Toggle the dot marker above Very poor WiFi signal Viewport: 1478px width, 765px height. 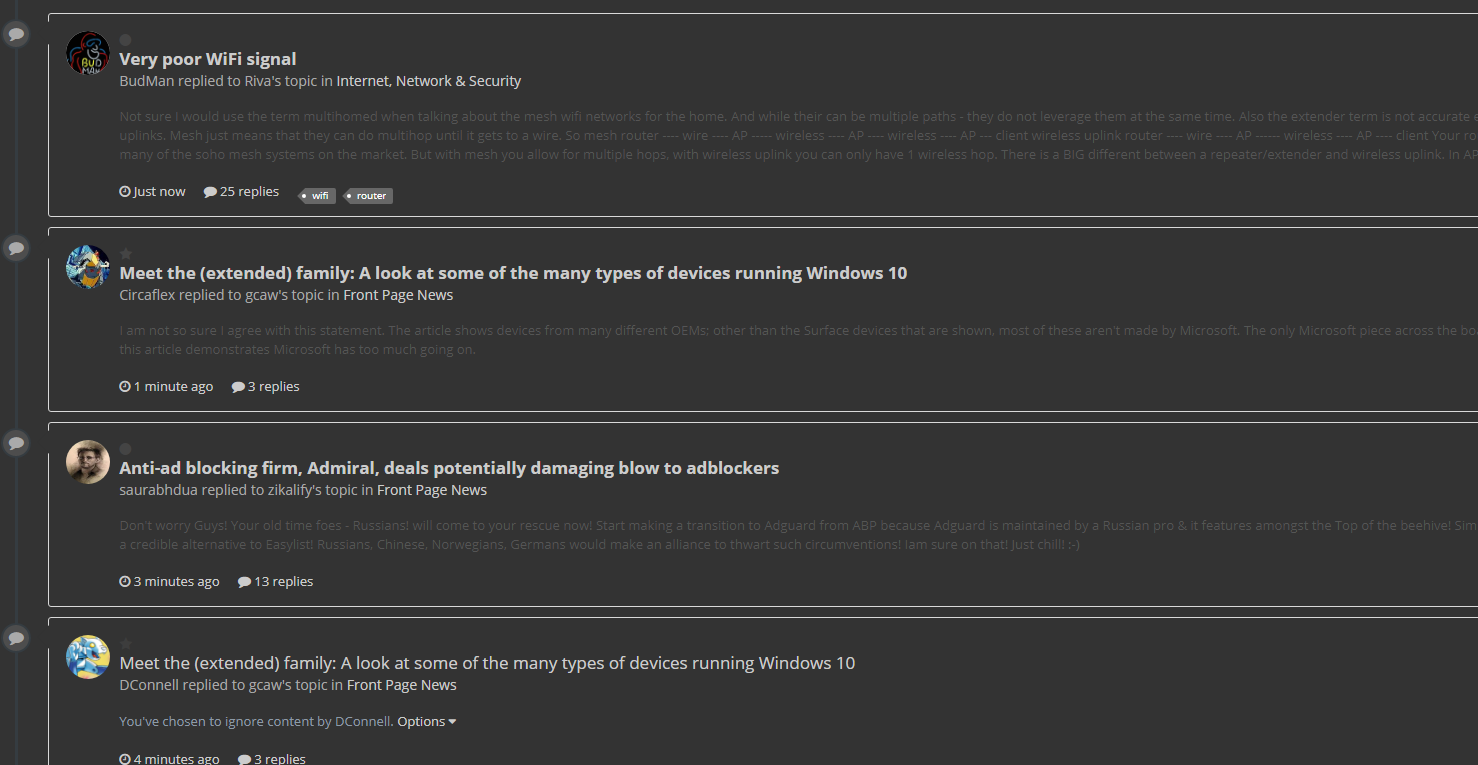126,40
